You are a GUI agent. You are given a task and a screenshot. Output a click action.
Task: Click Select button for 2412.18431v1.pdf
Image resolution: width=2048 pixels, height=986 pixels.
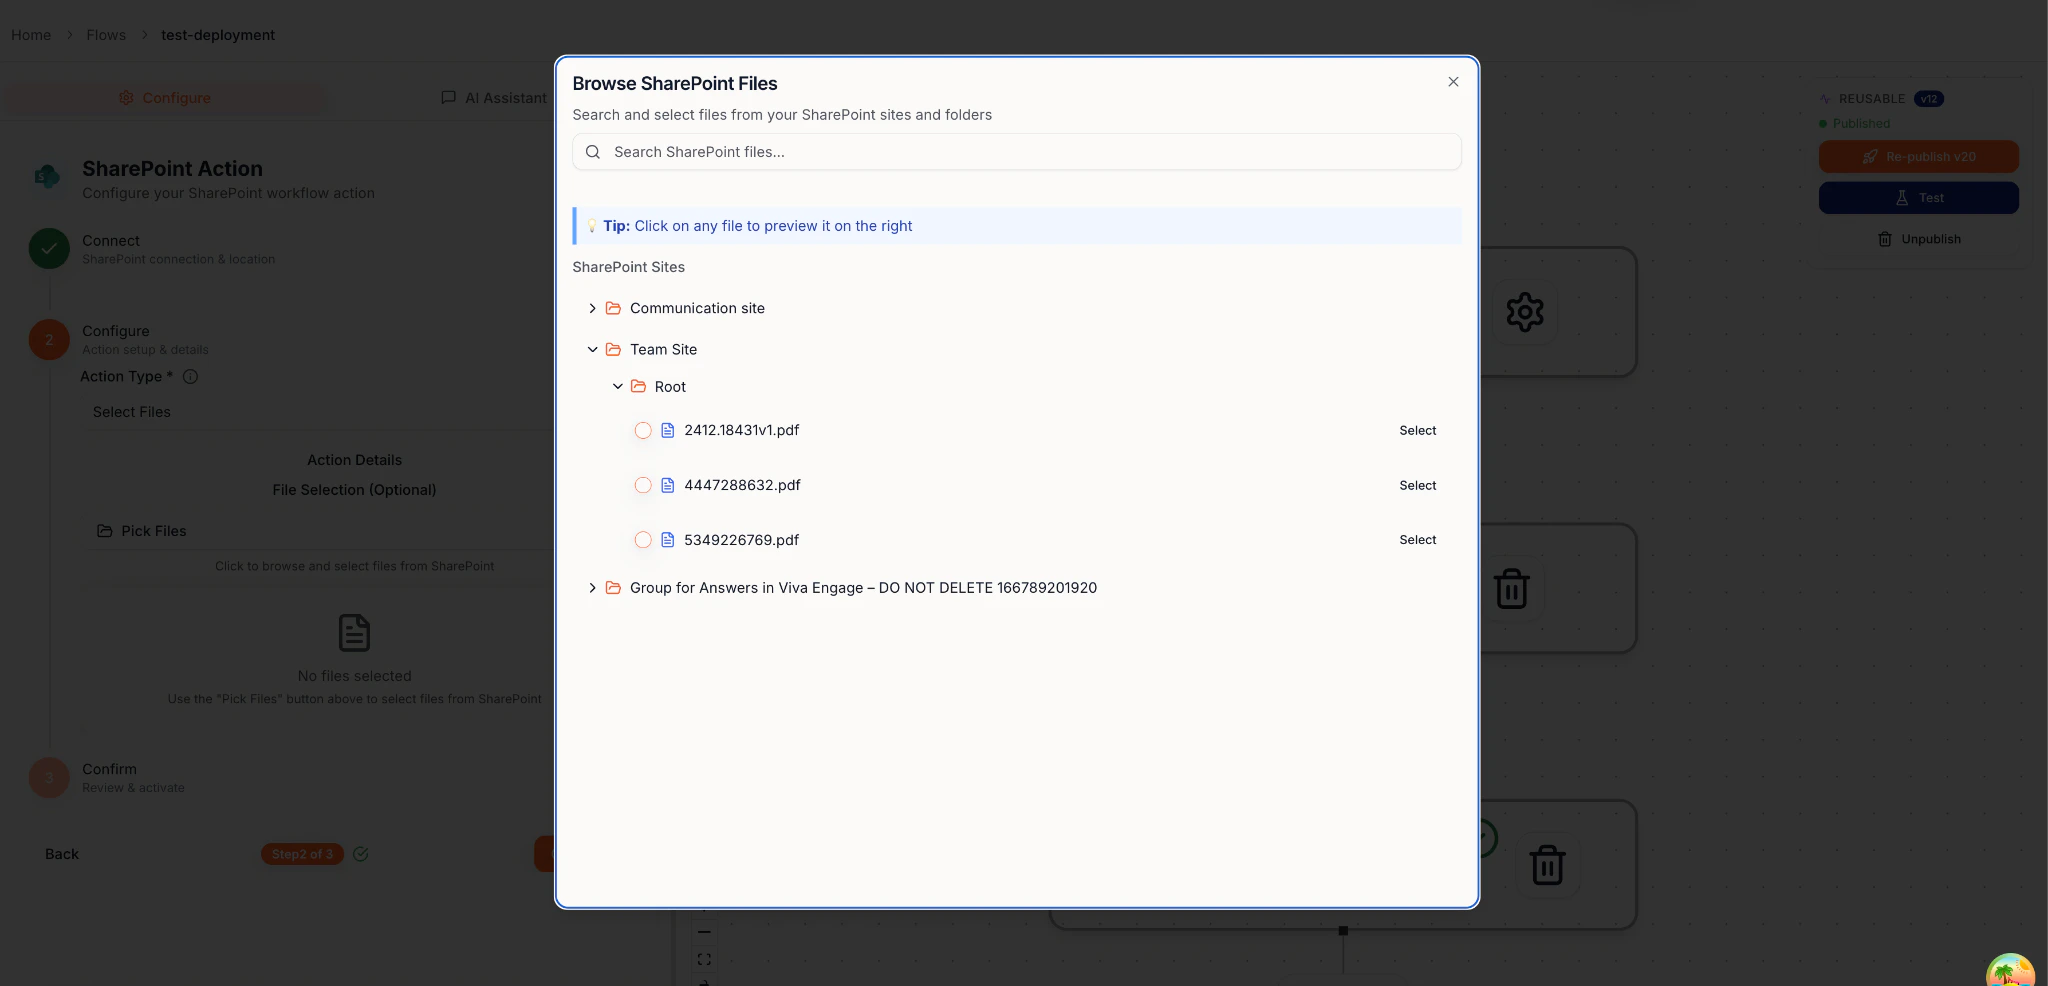(1417, 430)
